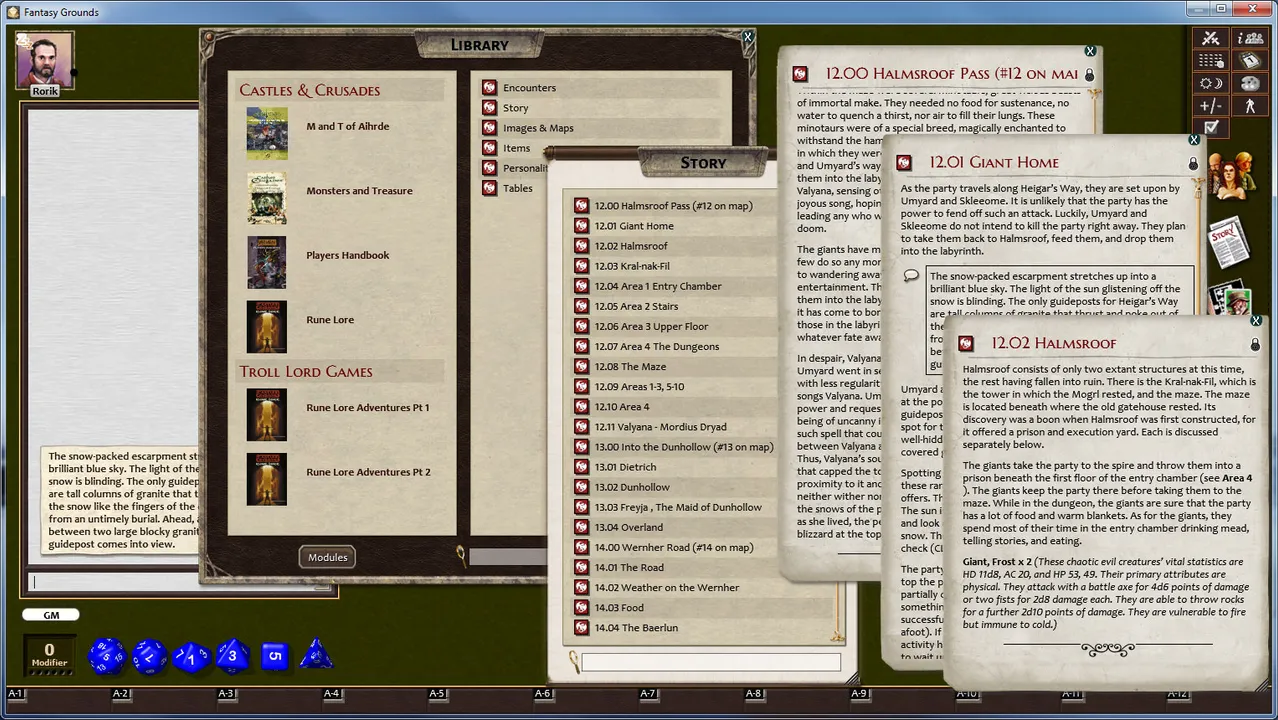
Task: Open the Options checkmark icon
Action: 1211,127
